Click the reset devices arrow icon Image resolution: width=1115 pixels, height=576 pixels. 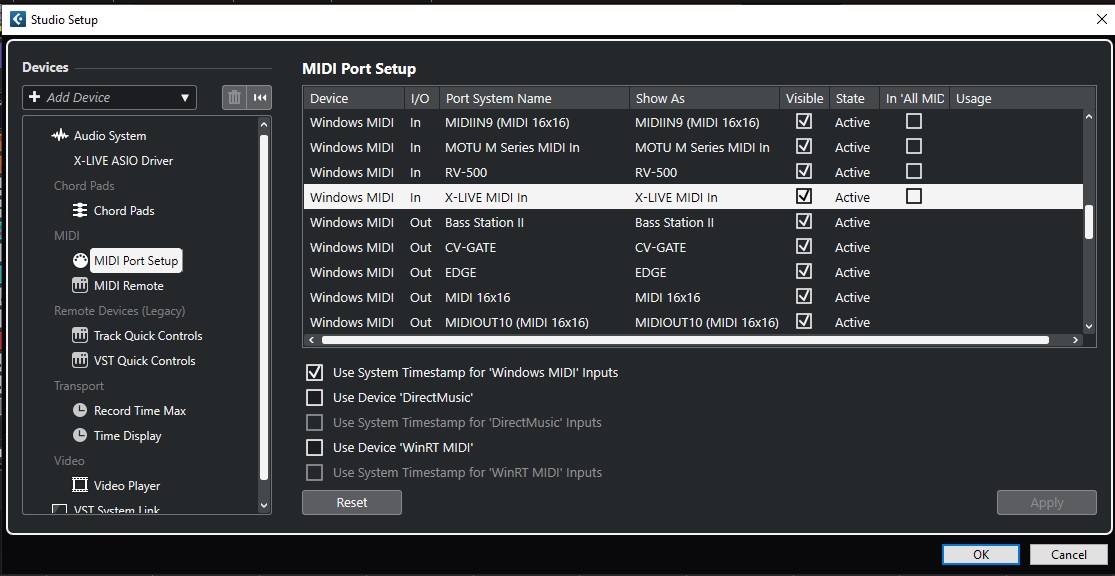click(x=260, y=97)
